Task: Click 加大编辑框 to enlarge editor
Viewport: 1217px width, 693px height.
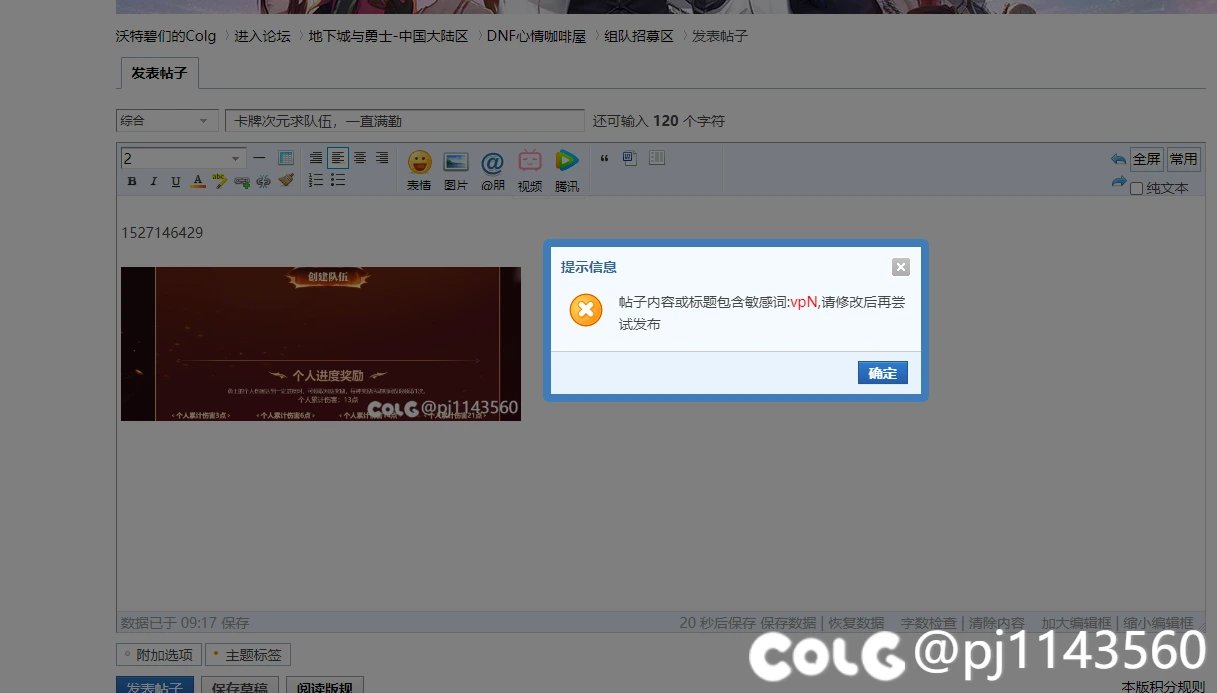Action: 1076,623
